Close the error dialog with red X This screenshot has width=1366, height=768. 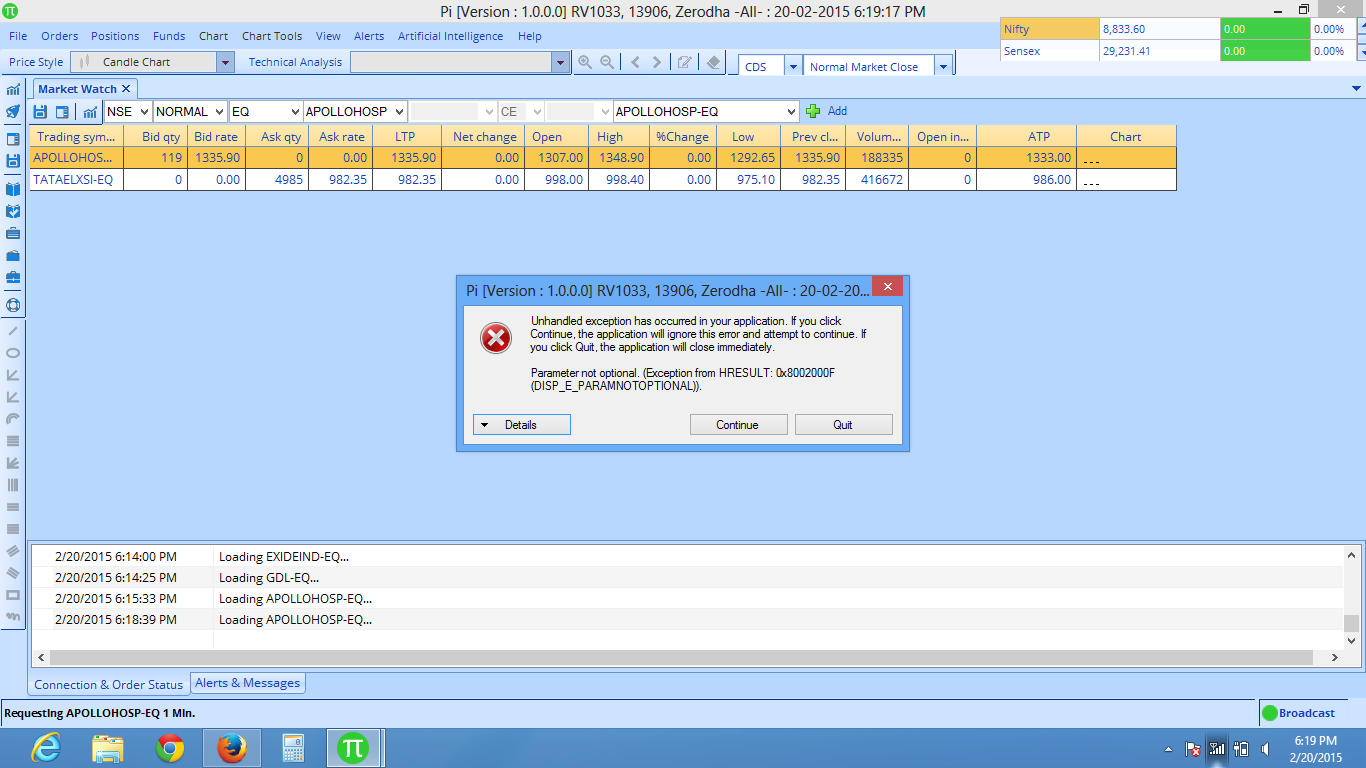point(887,286)
